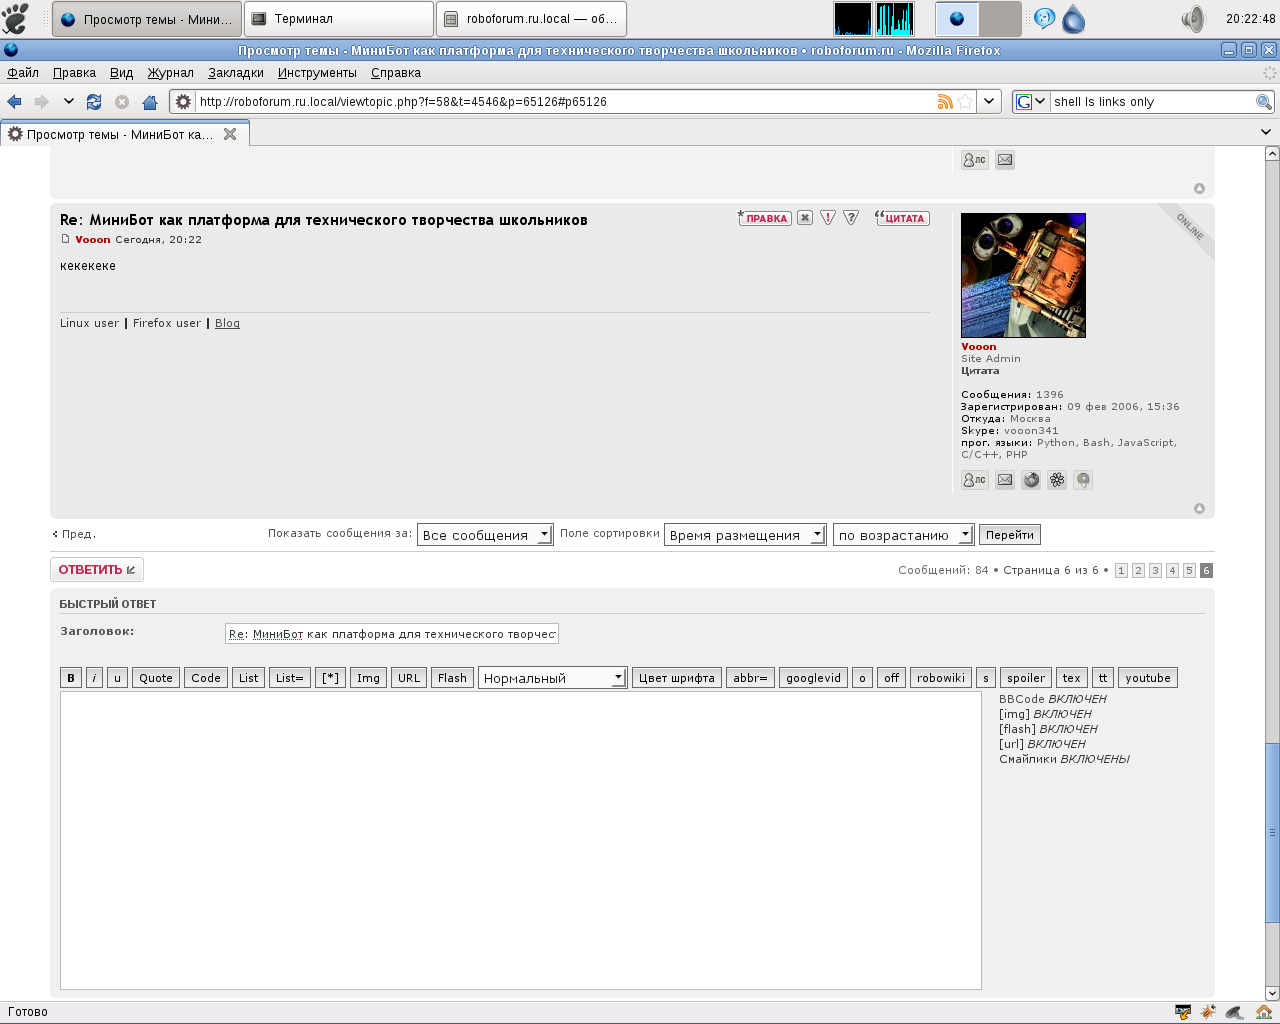Expand the 'Нормальный' font size dropdown

(x=552, y=678)
